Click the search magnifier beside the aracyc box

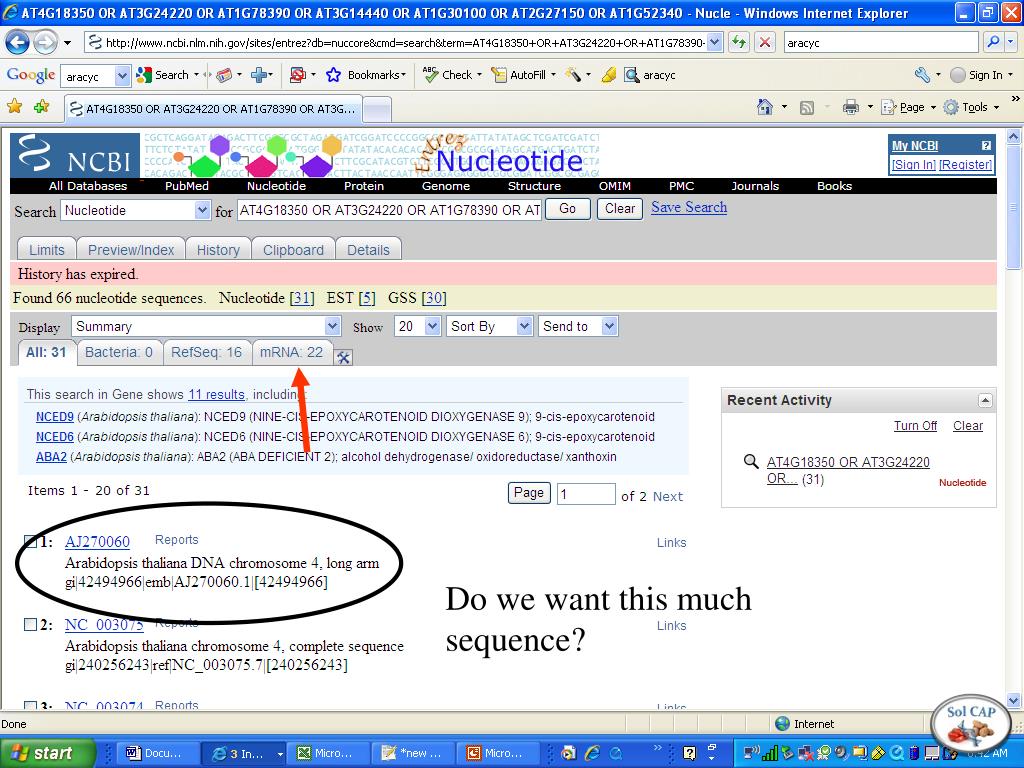pyautogui.click(x=993, y=43)
